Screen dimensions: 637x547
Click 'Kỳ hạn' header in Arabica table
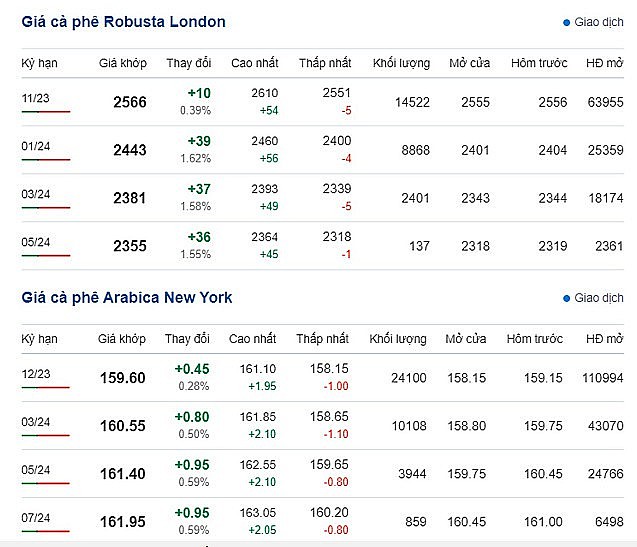point(39,339)
